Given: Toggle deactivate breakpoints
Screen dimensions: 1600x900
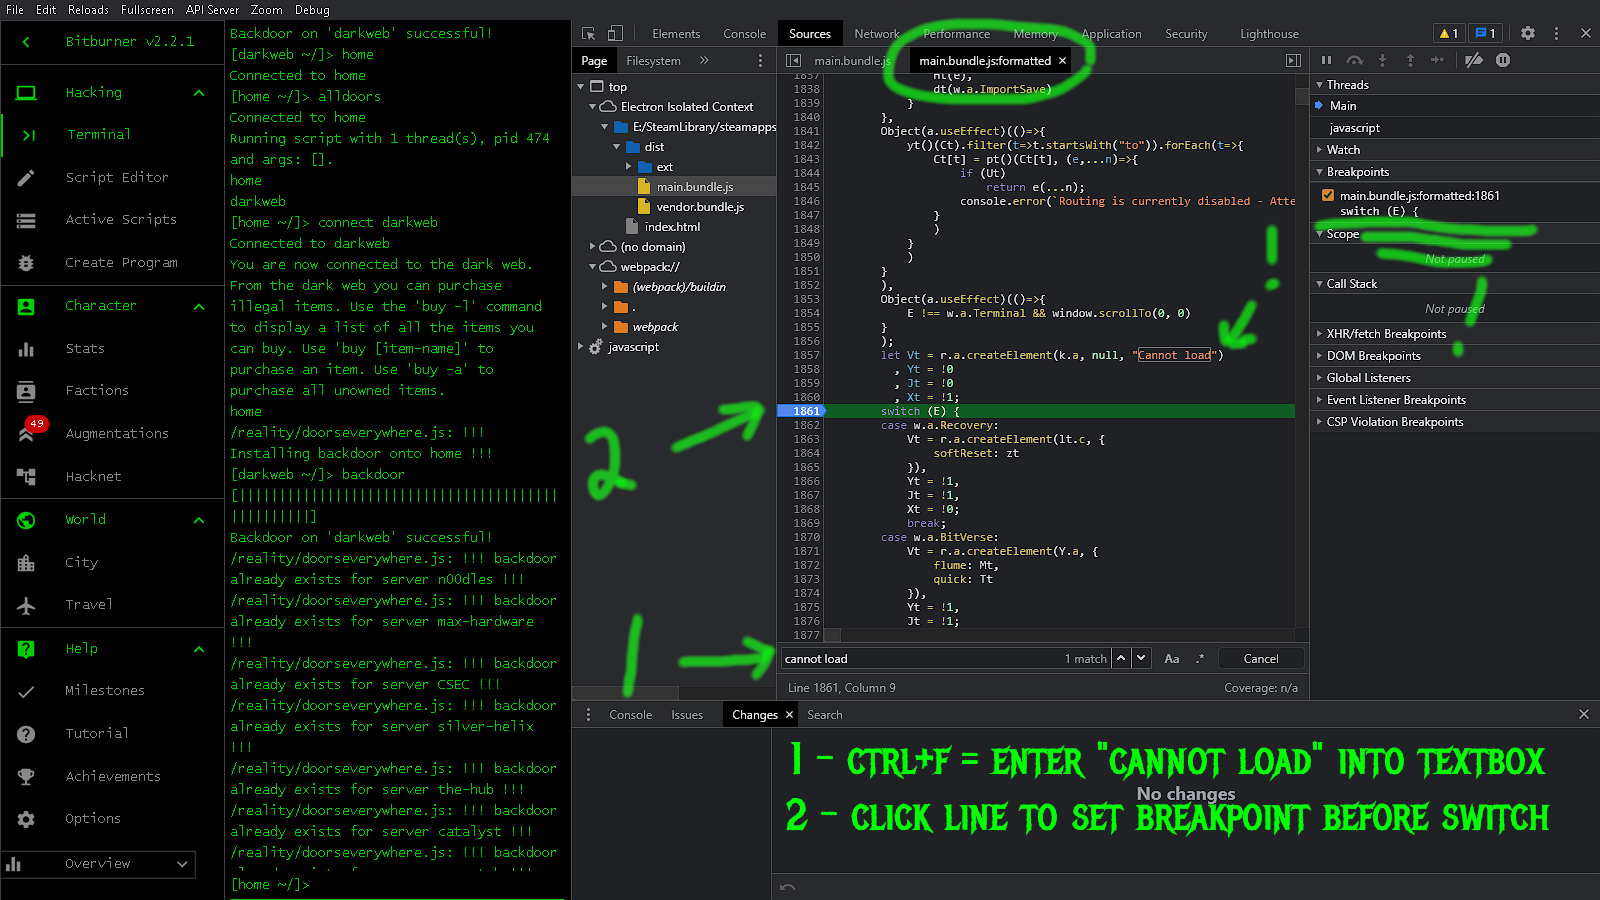Looking at the screenshot, I should (x=1474, y=60).
